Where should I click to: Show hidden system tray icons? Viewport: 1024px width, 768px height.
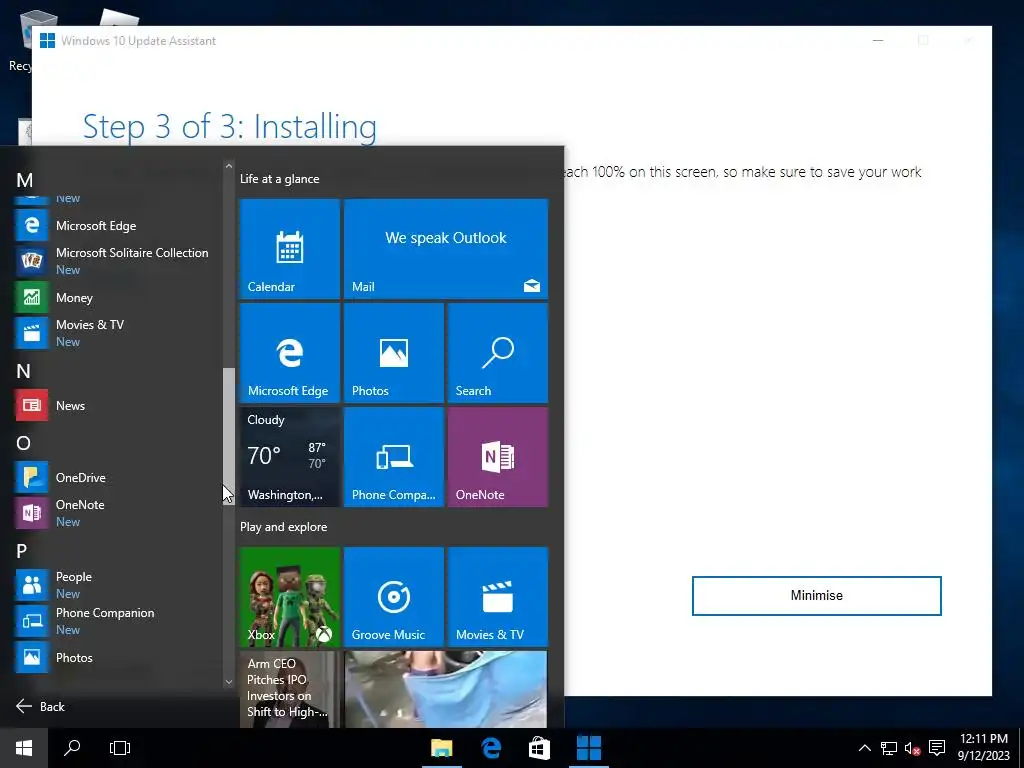point(864,748)
